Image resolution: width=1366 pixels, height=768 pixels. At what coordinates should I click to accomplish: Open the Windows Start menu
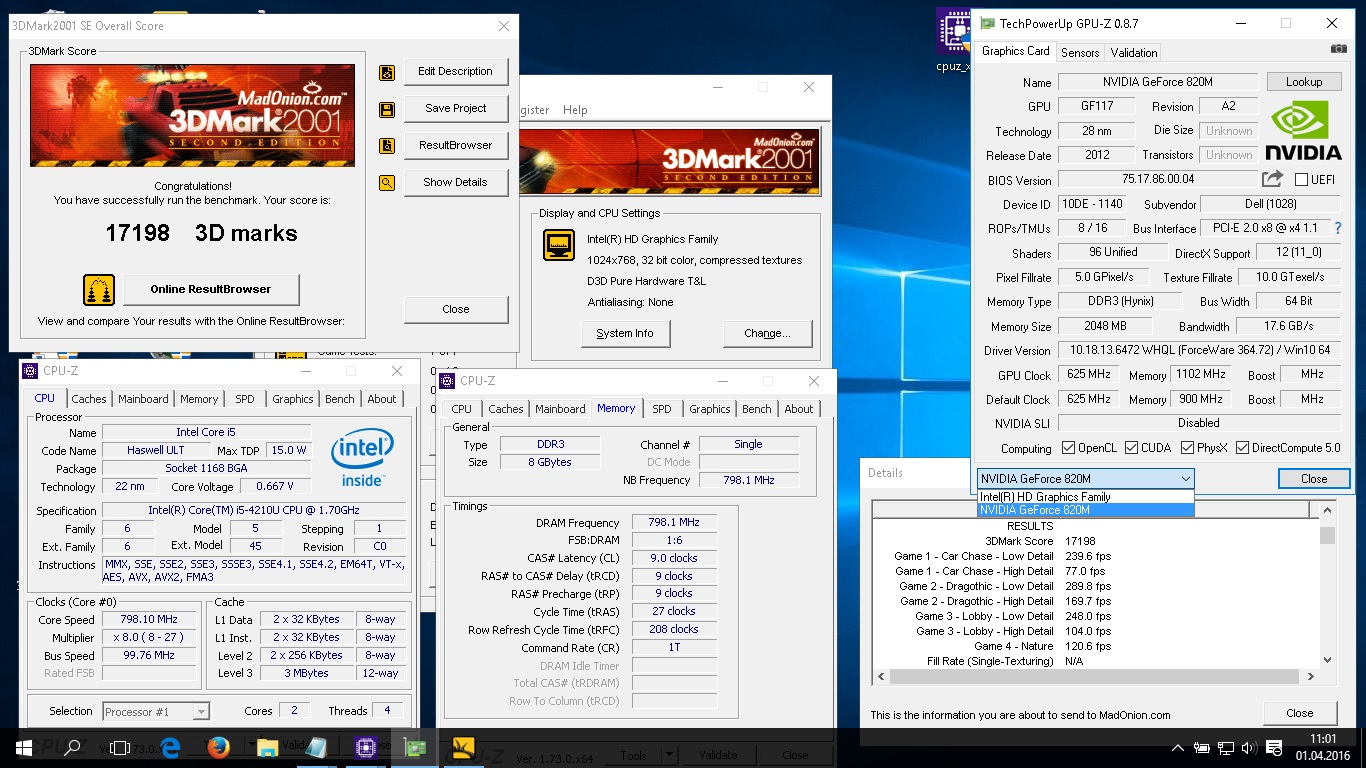pyautogui.click(x=24, y=748)
